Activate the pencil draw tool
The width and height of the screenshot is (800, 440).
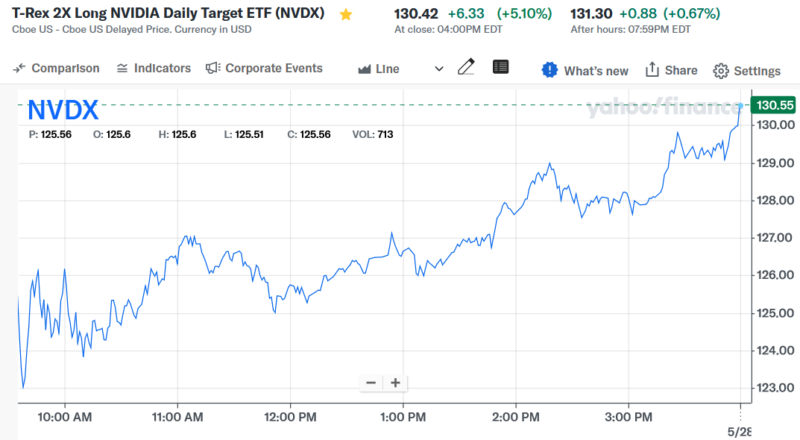pyautogui.click(x=466, y=68)
